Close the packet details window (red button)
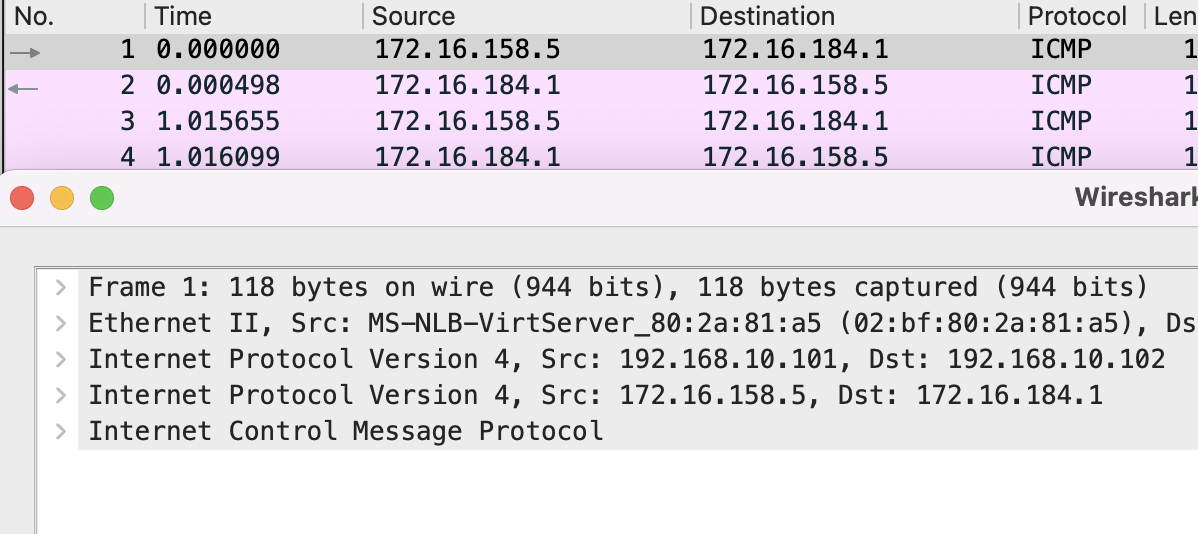The width and height of the screenshot is (1198, 534). click(22, 198)
